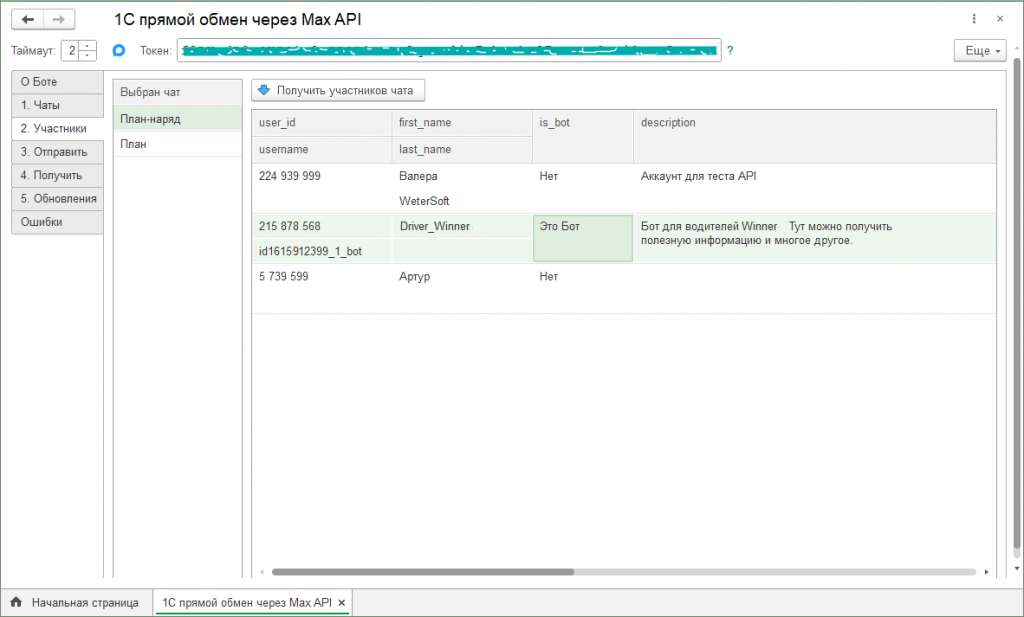The image size is (1024, 617).
Task: Select the План chat in list
Action: (177, 144)
